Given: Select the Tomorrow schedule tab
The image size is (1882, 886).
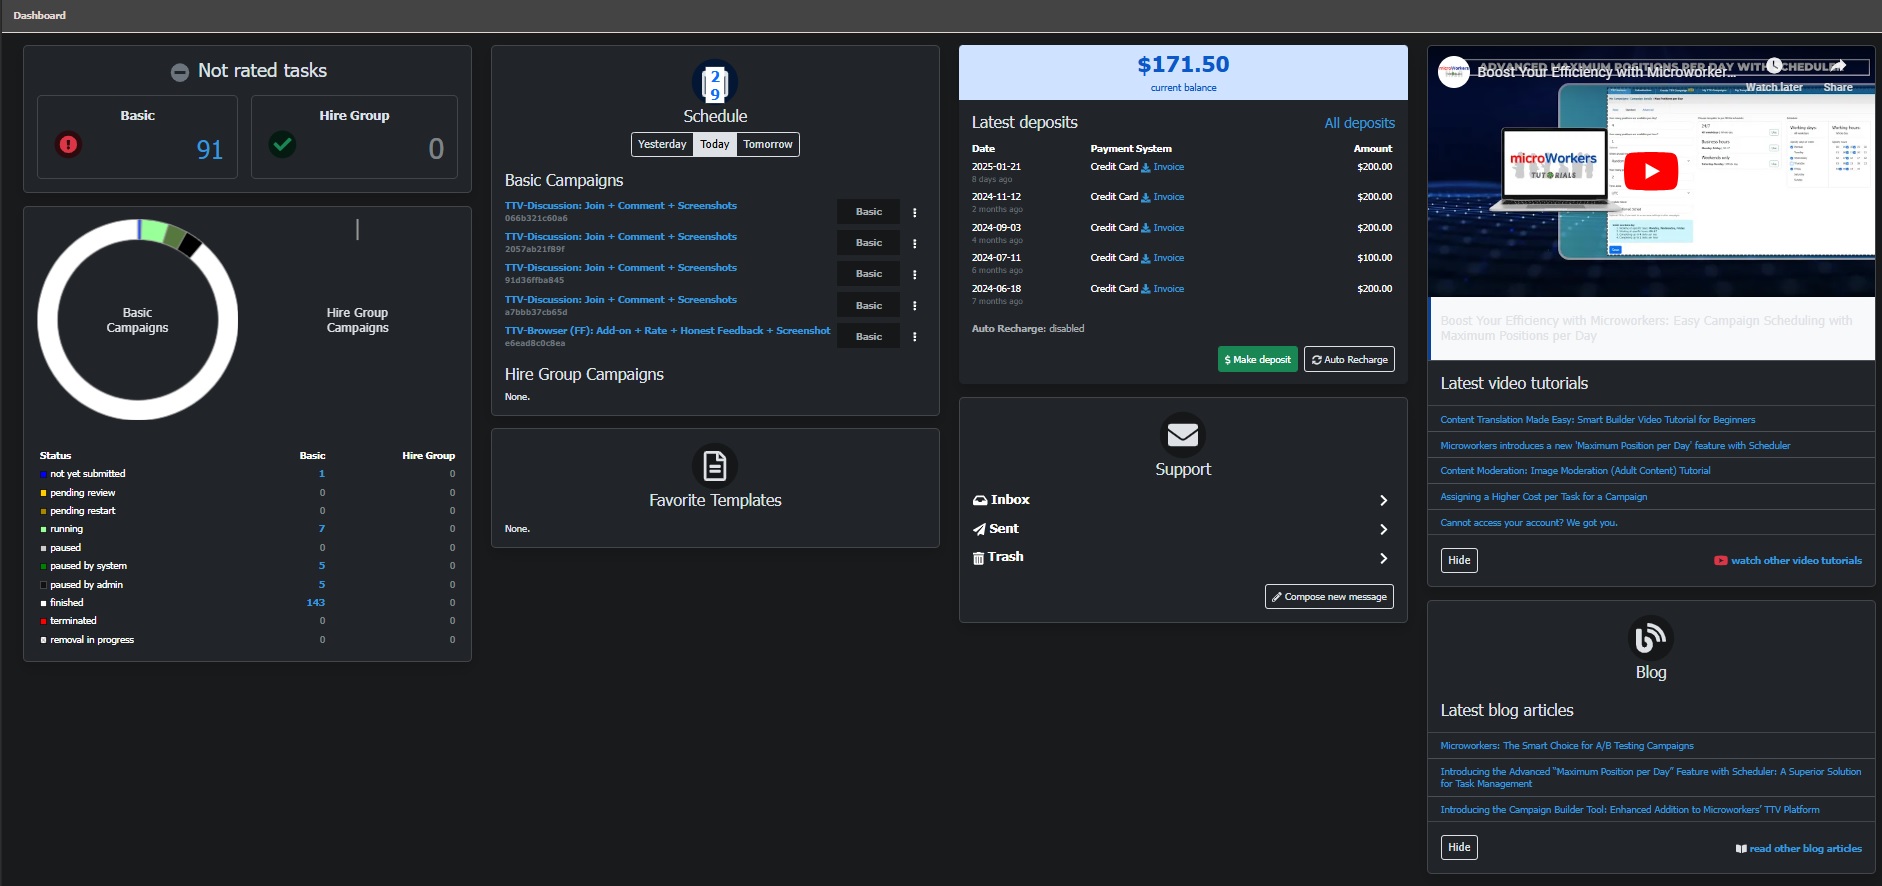Looking at the screenshot, I should coord(768,144).
